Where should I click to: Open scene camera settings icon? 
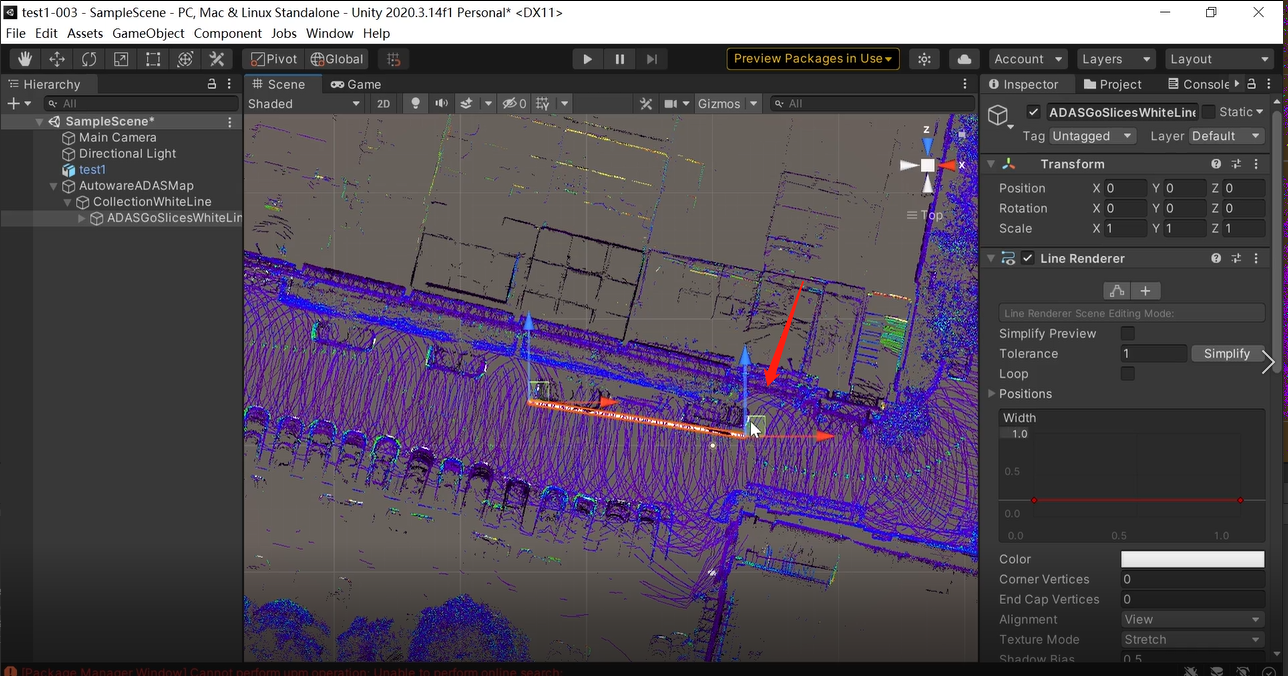click(x=671, y=103)
